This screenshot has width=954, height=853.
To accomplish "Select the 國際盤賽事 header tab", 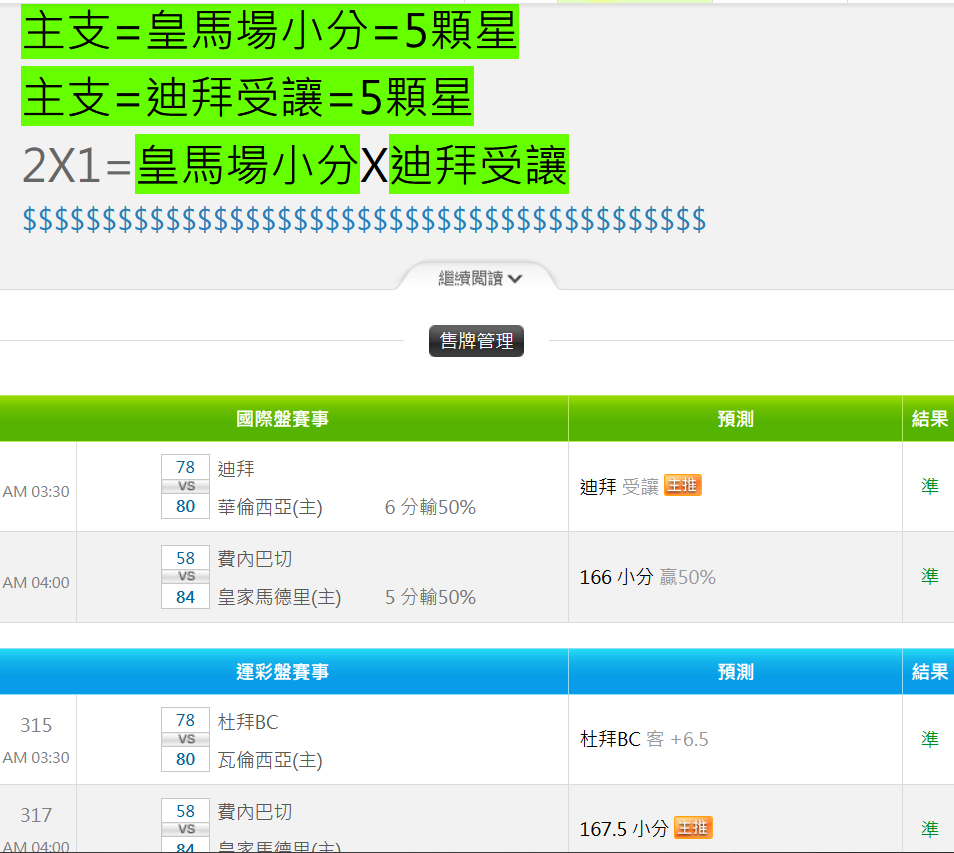I will coord(283,419).
